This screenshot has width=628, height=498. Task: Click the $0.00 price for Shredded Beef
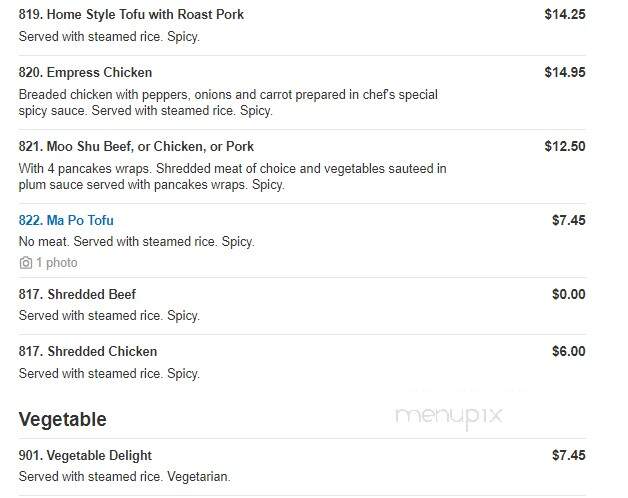[x=569, y=294]
